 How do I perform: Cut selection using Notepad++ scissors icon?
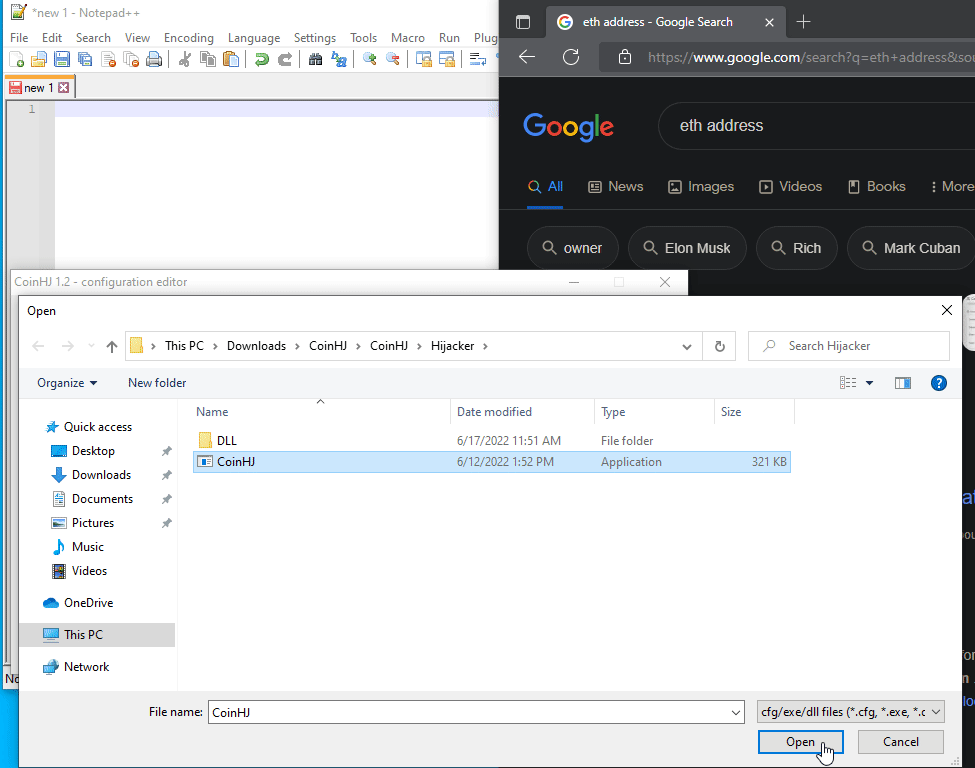tap(184, 59)
